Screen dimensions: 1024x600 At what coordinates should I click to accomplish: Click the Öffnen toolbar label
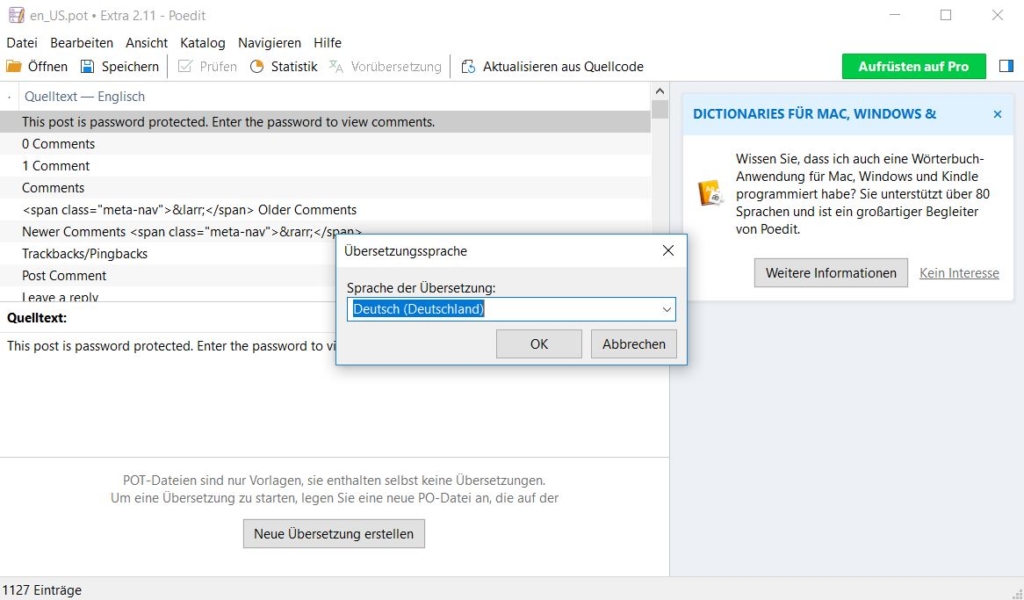coord(48,67)
